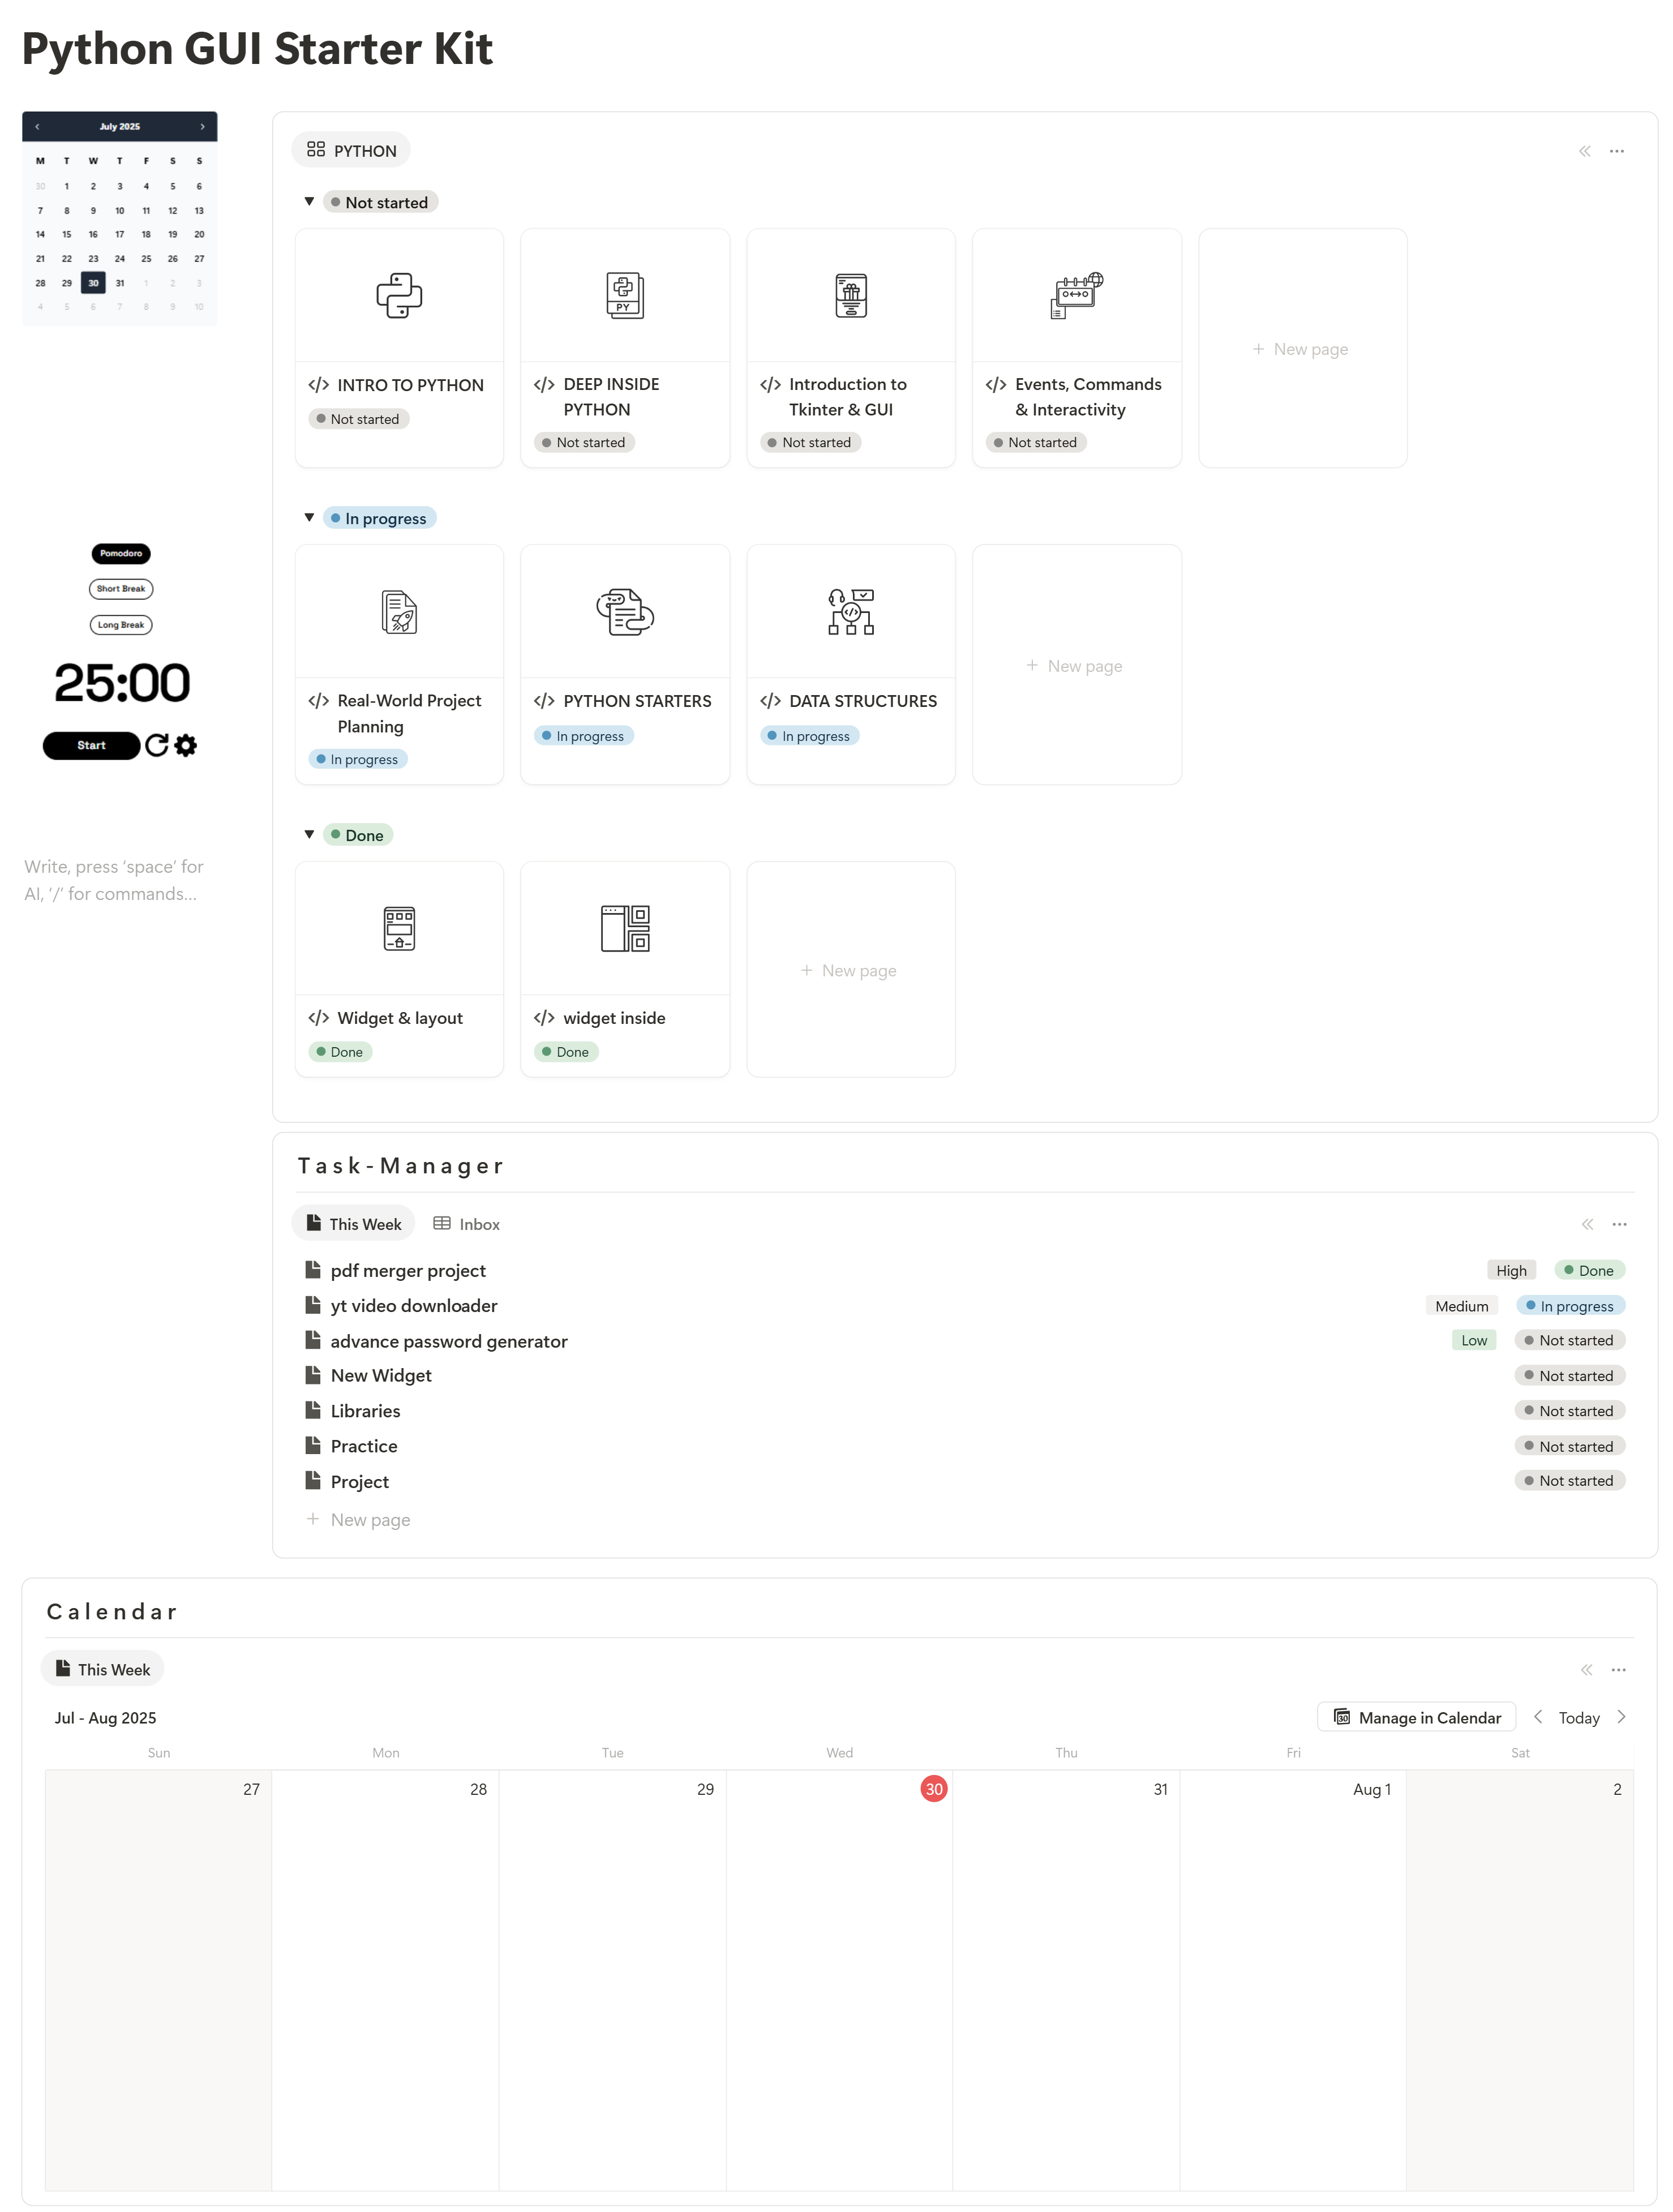Click the Python logo on INTRO TO PYTHON card

point(399,296)
